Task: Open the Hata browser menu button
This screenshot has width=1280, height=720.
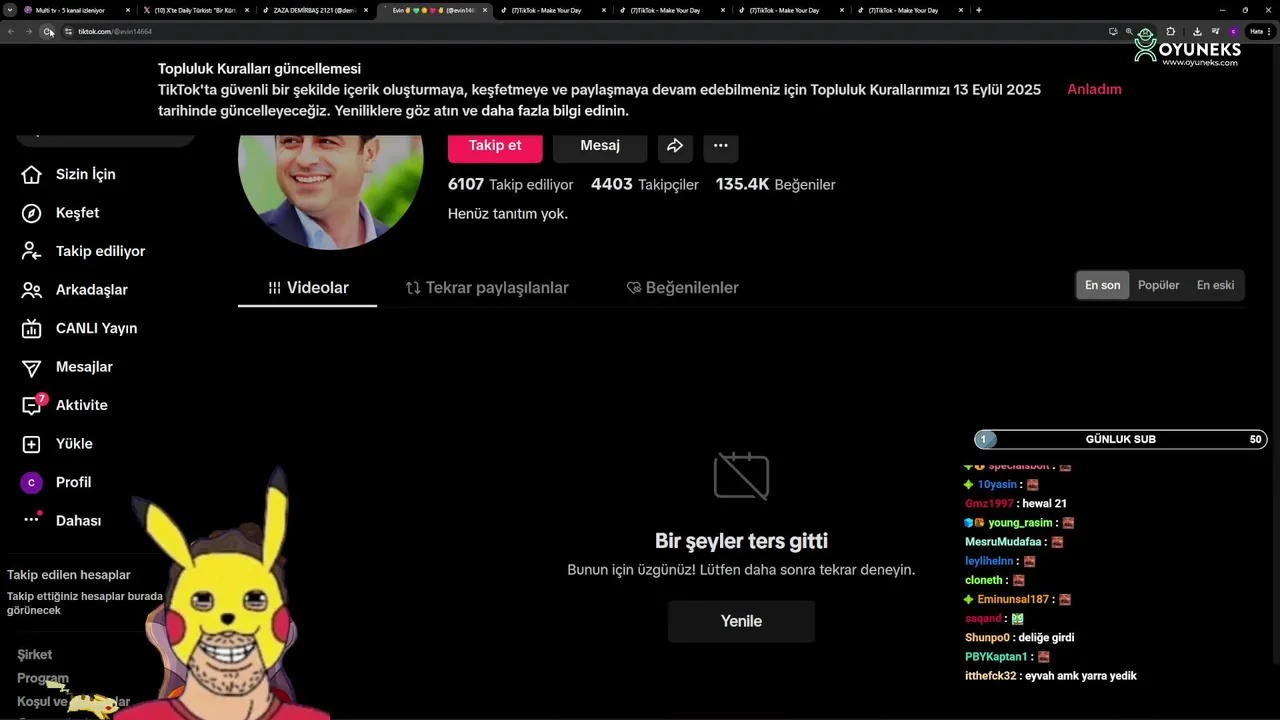Action: tap(1260, 31)
